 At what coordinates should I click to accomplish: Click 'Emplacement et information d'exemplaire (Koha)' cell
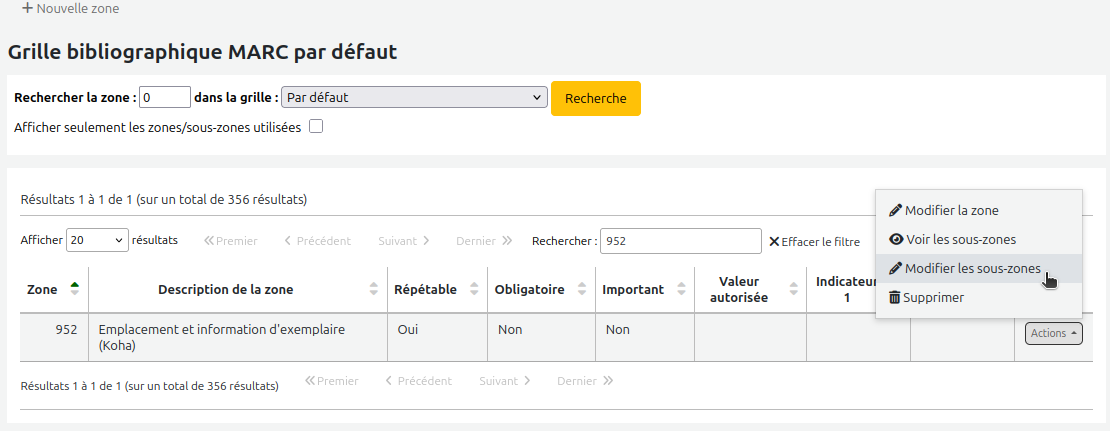pos(238,338)
